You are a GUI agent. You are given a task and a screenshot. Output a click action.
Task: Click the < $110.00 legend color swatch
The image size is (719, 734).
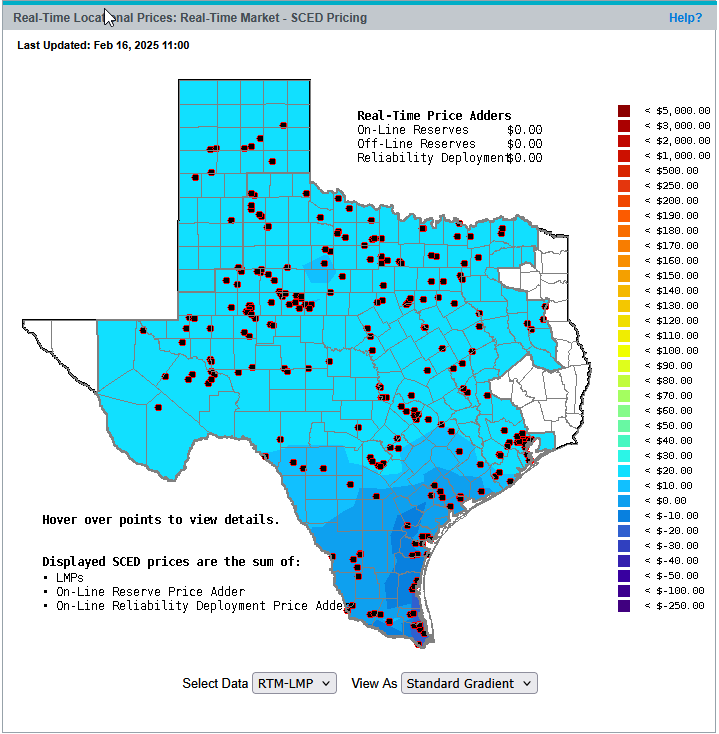coord(624,336)
